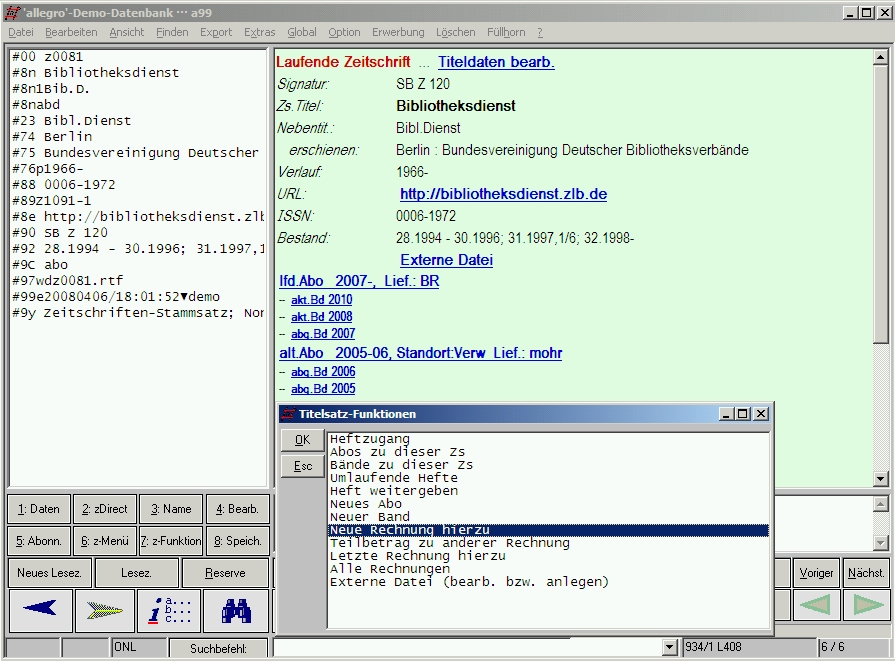
Task: Open the 'abg.Bd 2006' link
Action: click(323, 372)
